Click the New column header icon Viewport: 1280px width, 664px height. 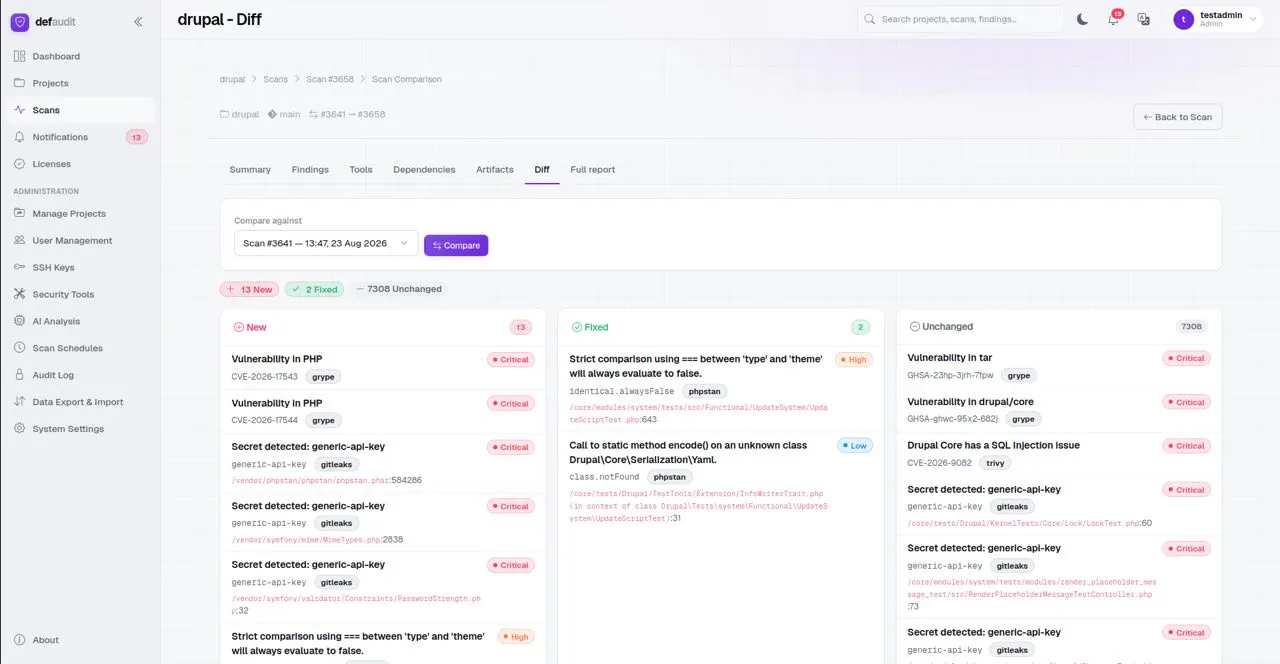238,327
